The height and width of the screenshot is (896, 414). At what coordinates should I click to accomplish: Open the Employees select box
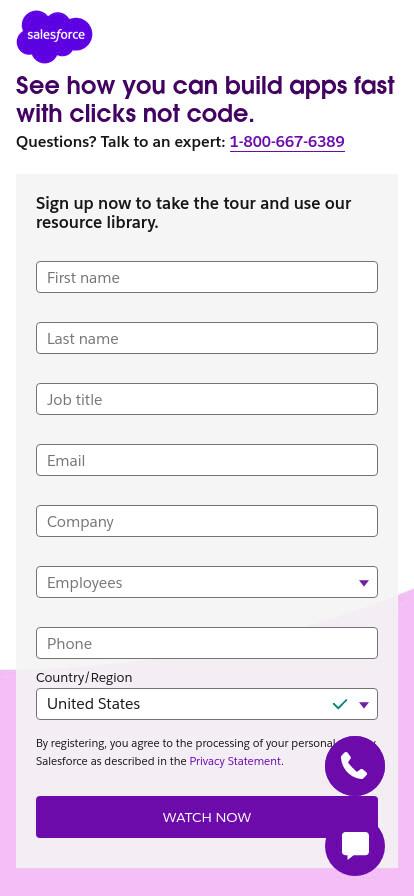[x=207, y=582]
